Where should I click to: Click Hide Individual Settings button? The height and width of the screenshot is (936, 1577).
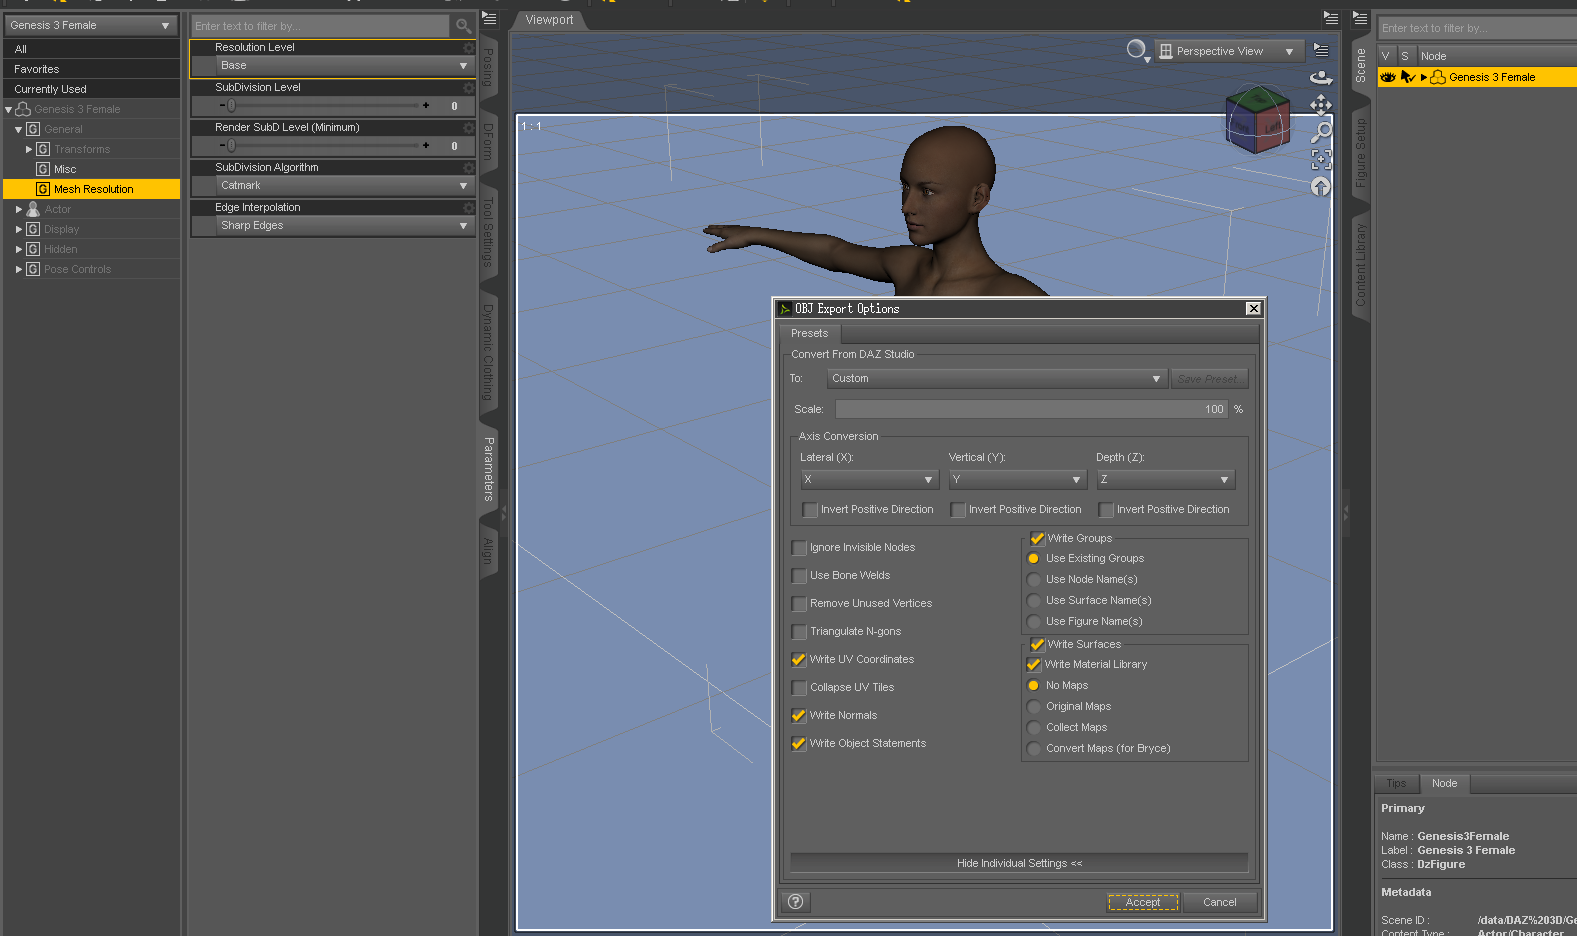tap(1019, 863)
